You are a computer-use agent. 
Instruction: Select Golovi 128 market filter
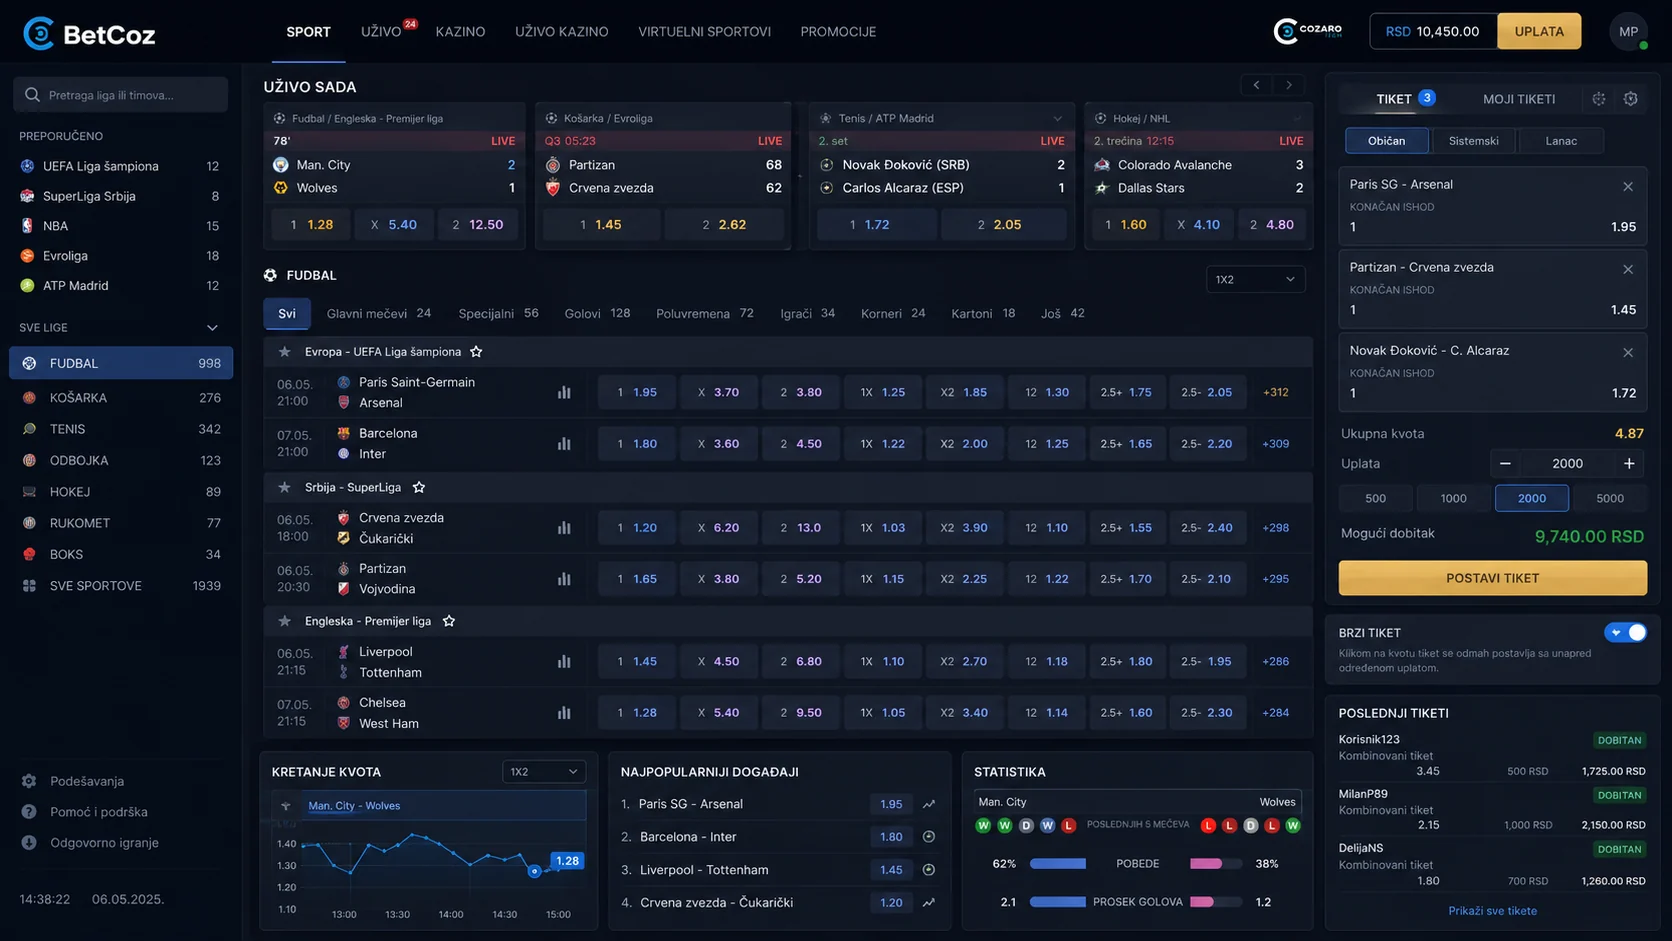coord(597,313)
